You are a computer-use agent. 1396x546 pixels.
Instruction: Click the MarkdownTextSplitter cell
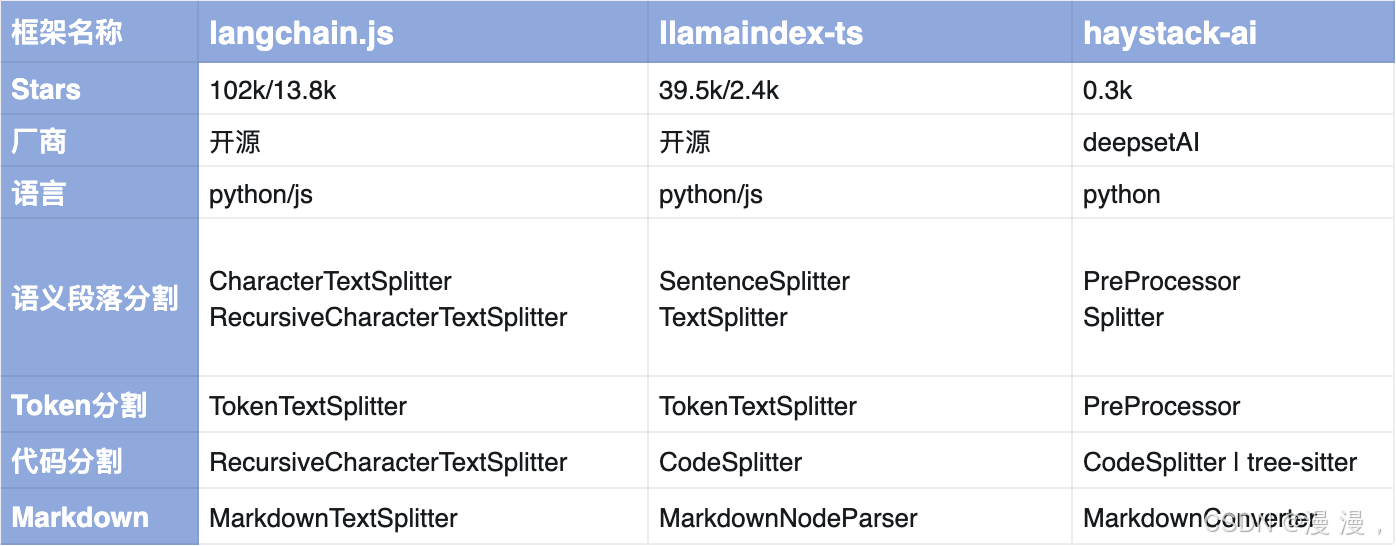(x=333, y=518)
